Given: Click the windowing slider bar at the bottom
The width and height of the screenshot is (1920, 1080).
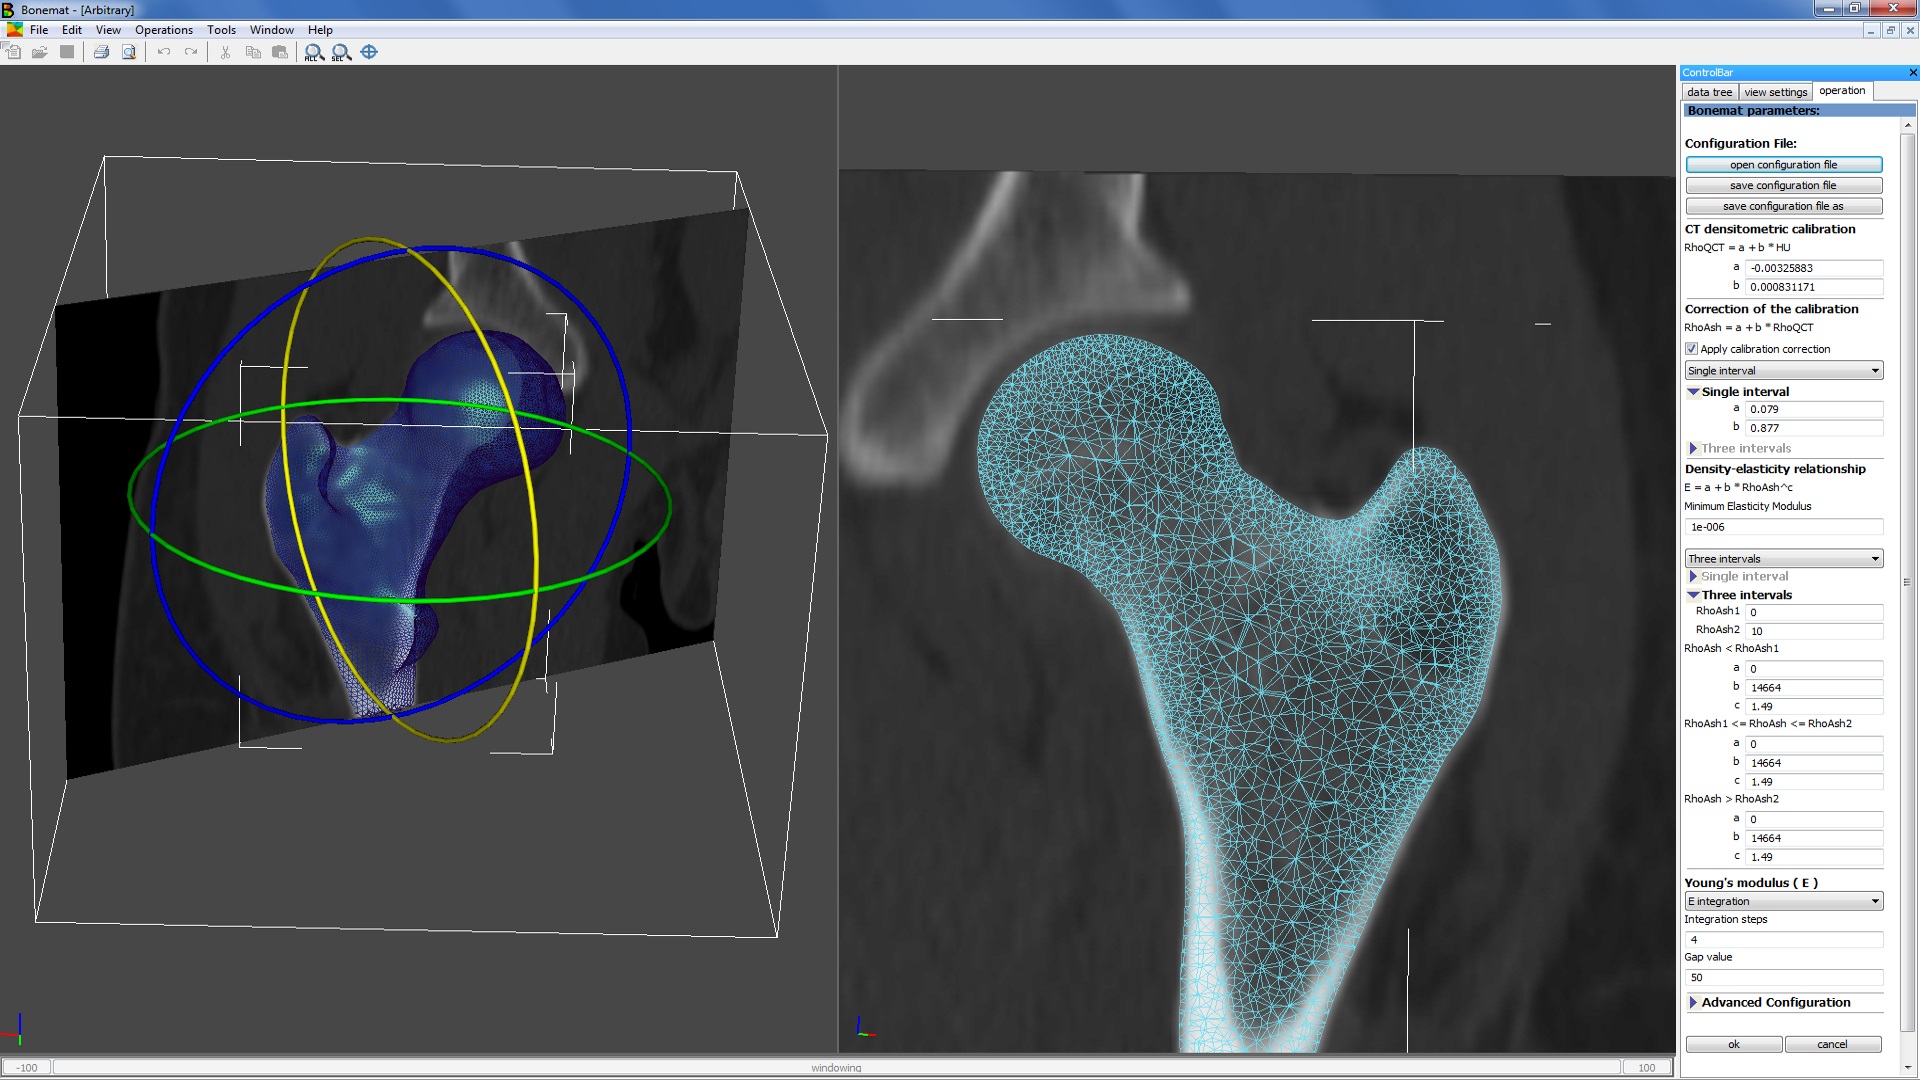Looking at the screenshot, I should (836, 1068).
